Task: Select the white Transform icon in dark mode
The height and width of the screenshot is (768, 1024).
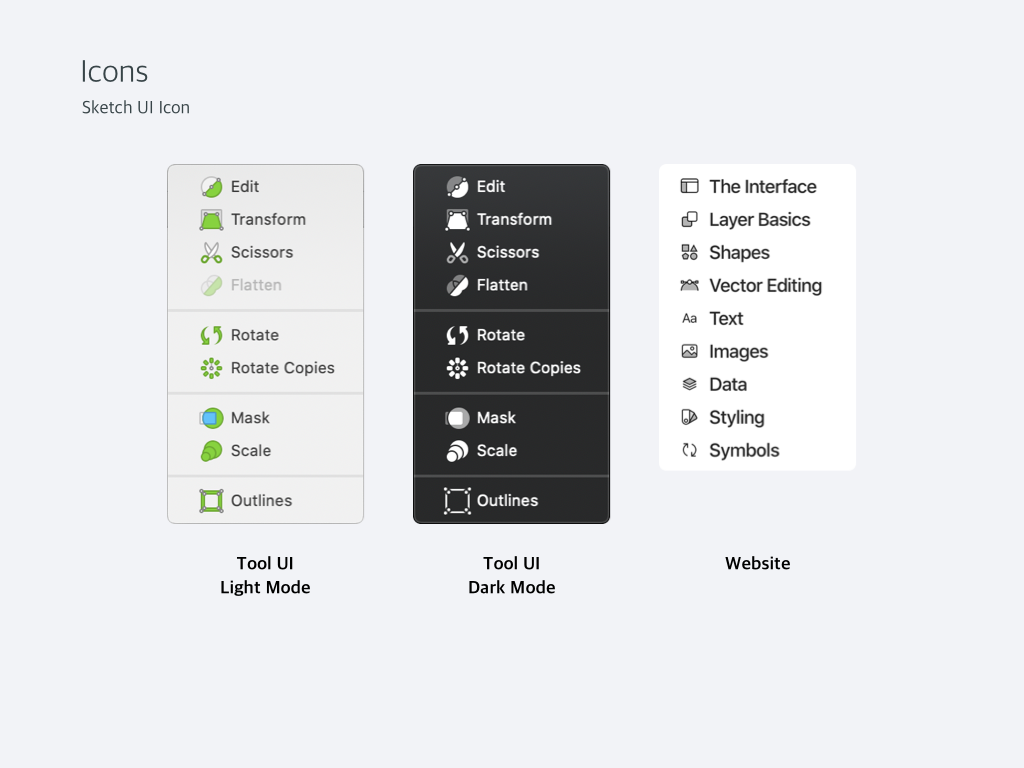Action: point(457,220)
